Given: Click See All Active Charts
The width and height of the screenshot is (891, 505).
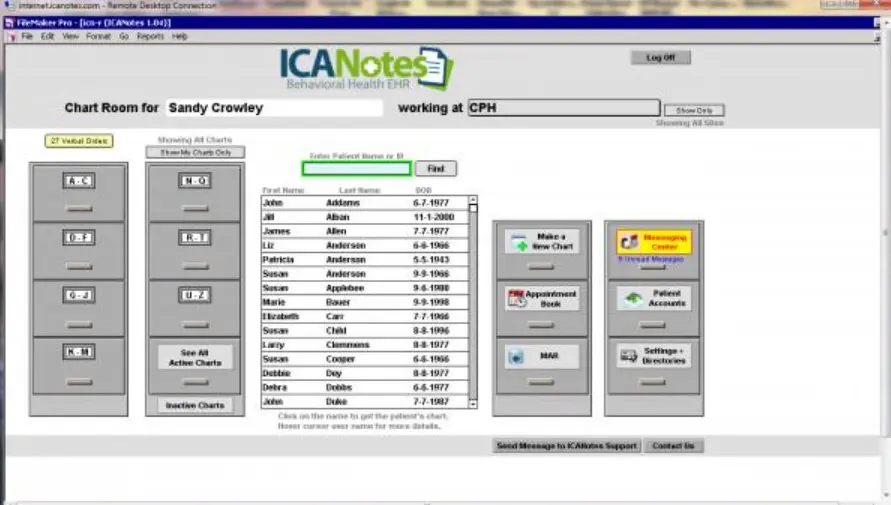Looking at the screenshot, I should pyautogui.click(x=195, y=357).
